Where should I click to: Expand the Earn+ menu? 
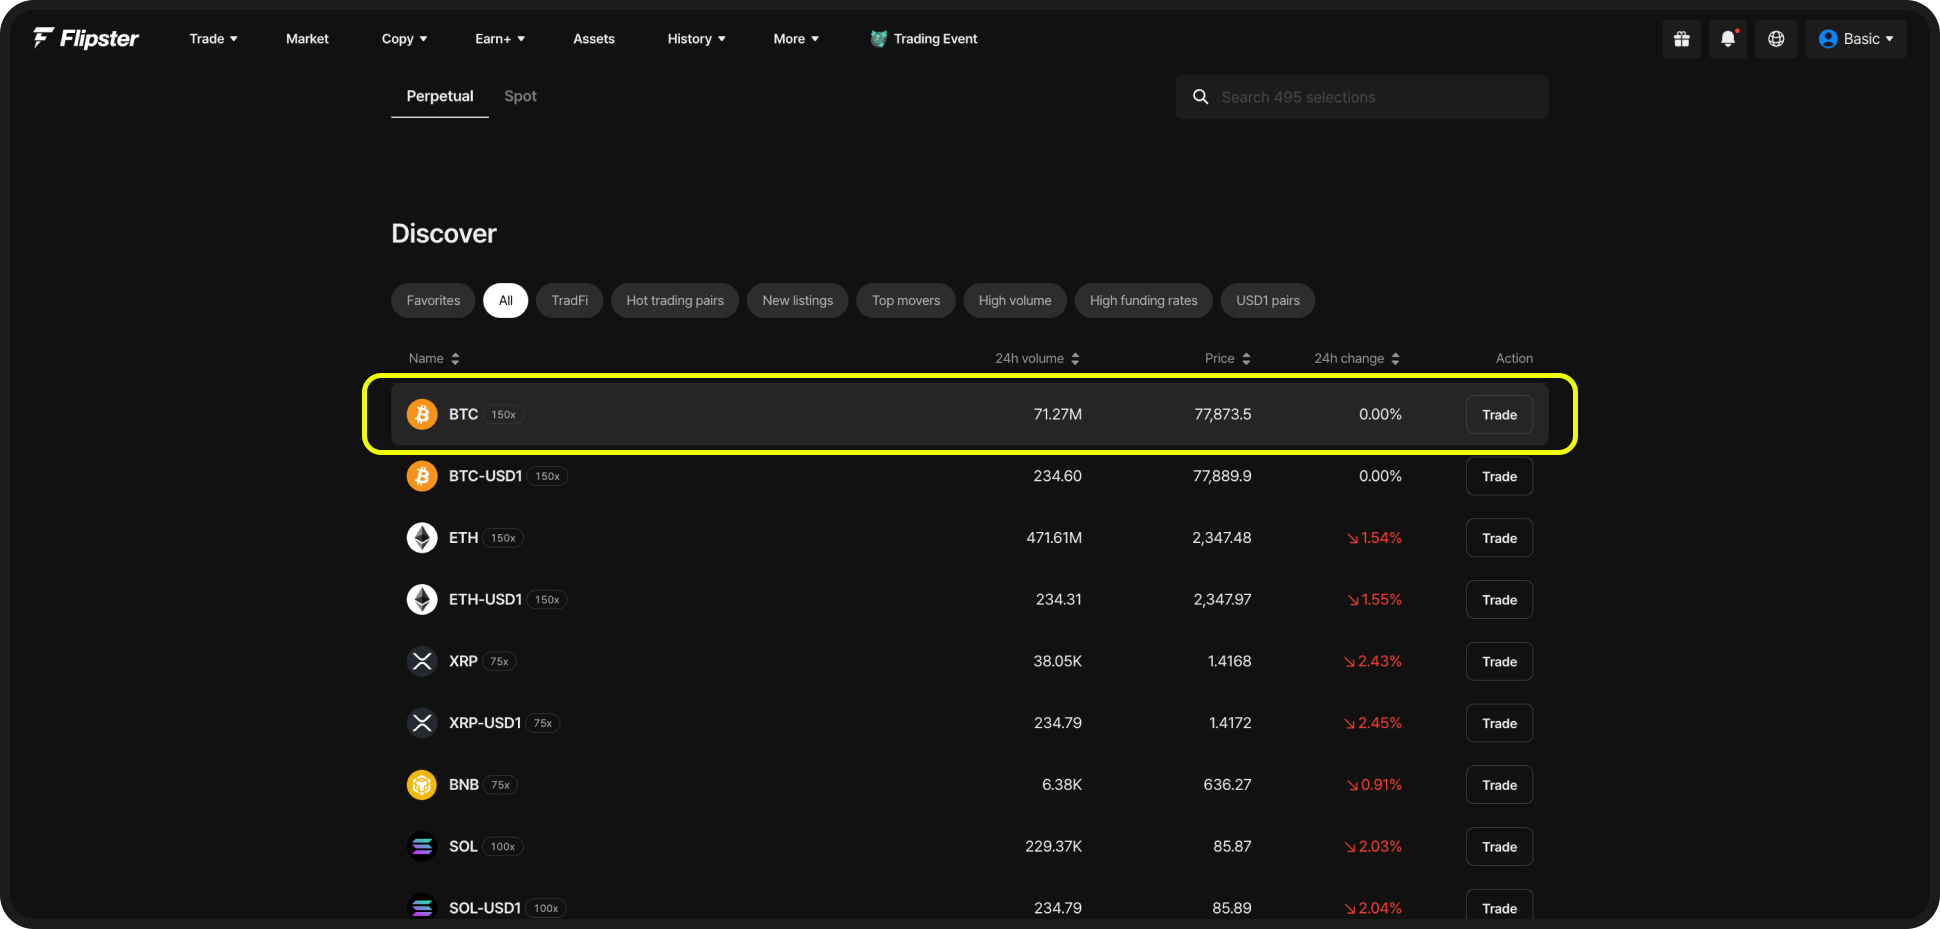click(500, 39)
